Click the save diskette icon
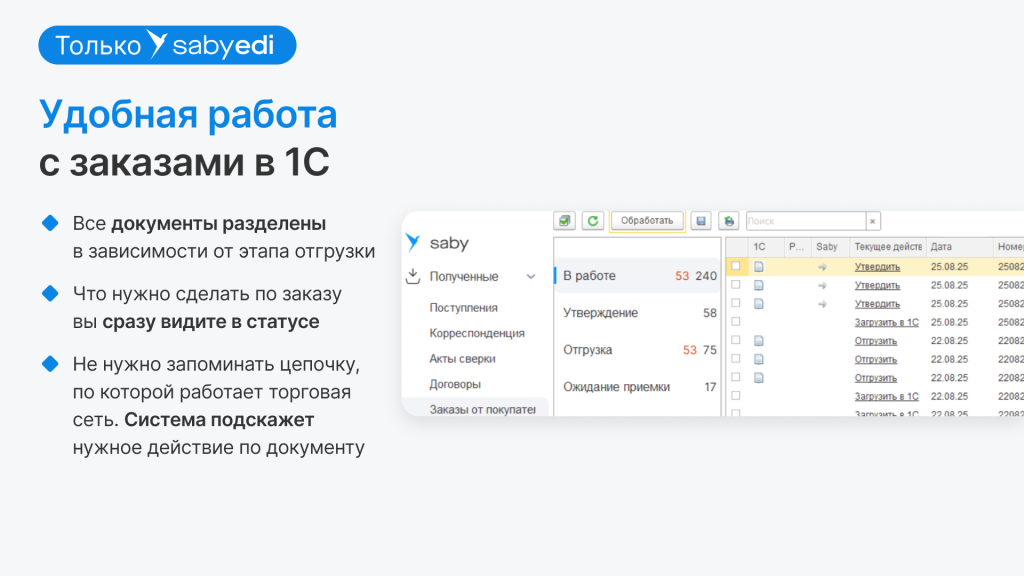Viewport: 1024px width, 576px height. click(x=701, y=221)
